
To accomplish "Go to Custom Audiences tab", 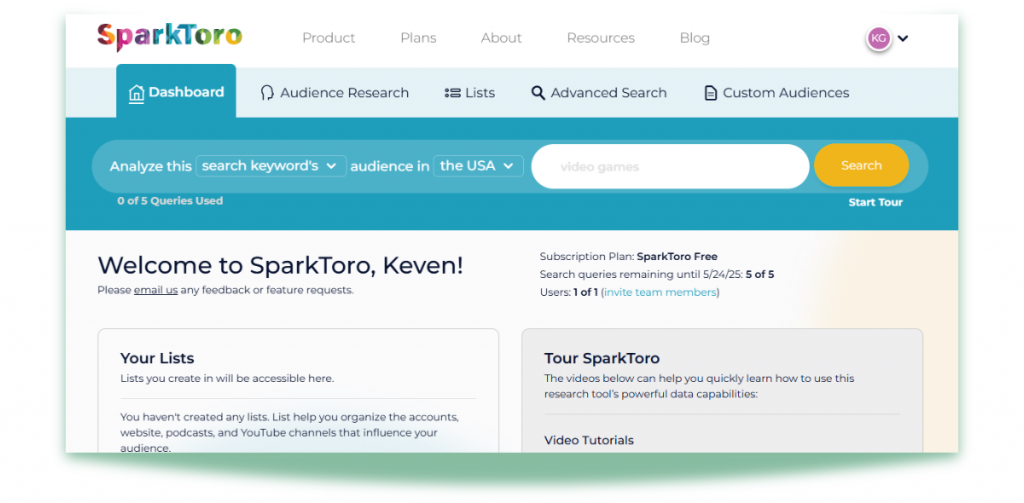I will [776, 93].
